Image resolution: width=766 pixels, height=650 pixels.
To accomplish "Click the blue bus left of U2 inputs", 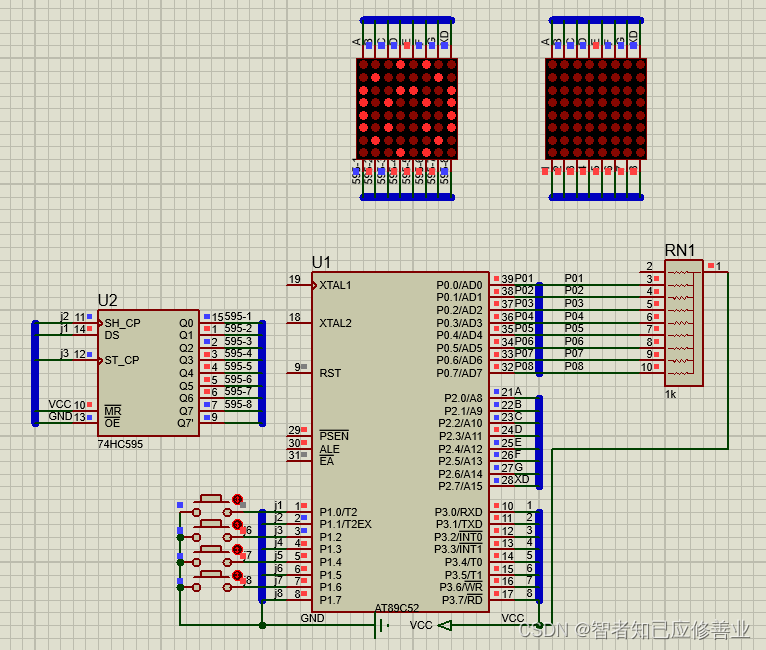I will pyautogui.click(x=35, y=373).
